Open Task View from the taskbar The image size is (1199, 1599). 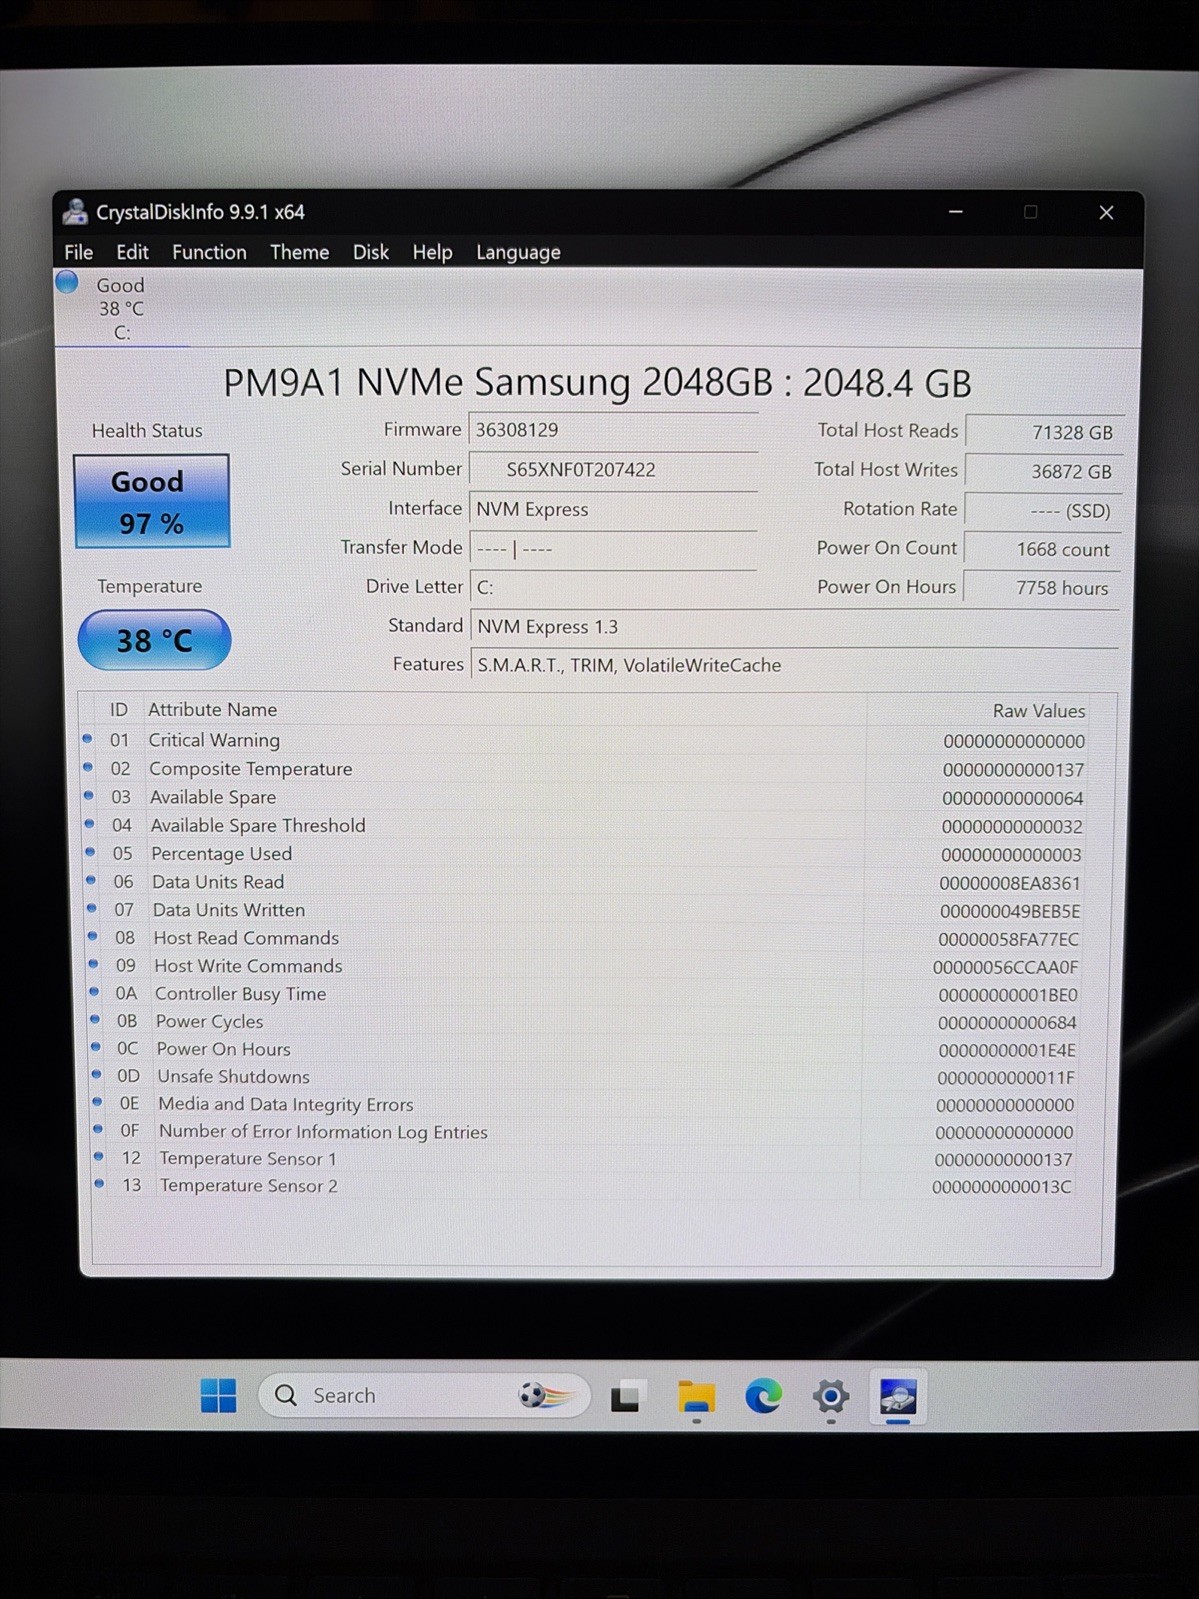click(627, 1396)
